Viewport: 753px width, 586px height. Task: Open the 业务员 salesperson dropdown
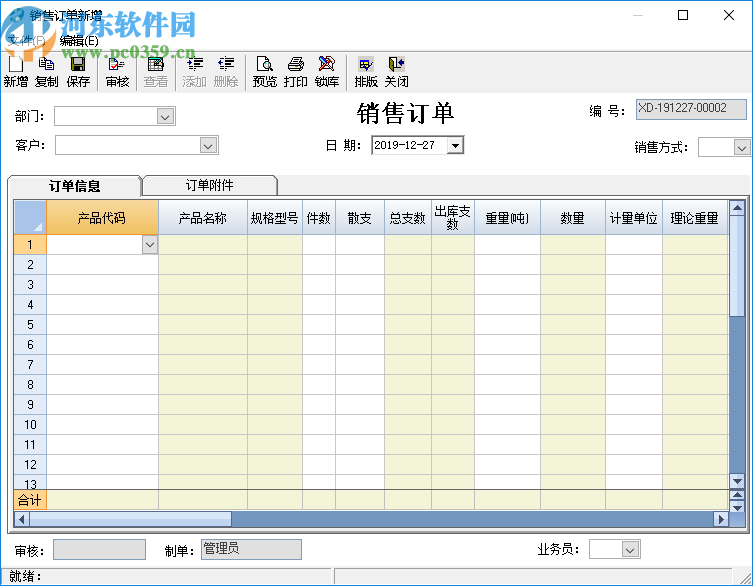(630, 549)
